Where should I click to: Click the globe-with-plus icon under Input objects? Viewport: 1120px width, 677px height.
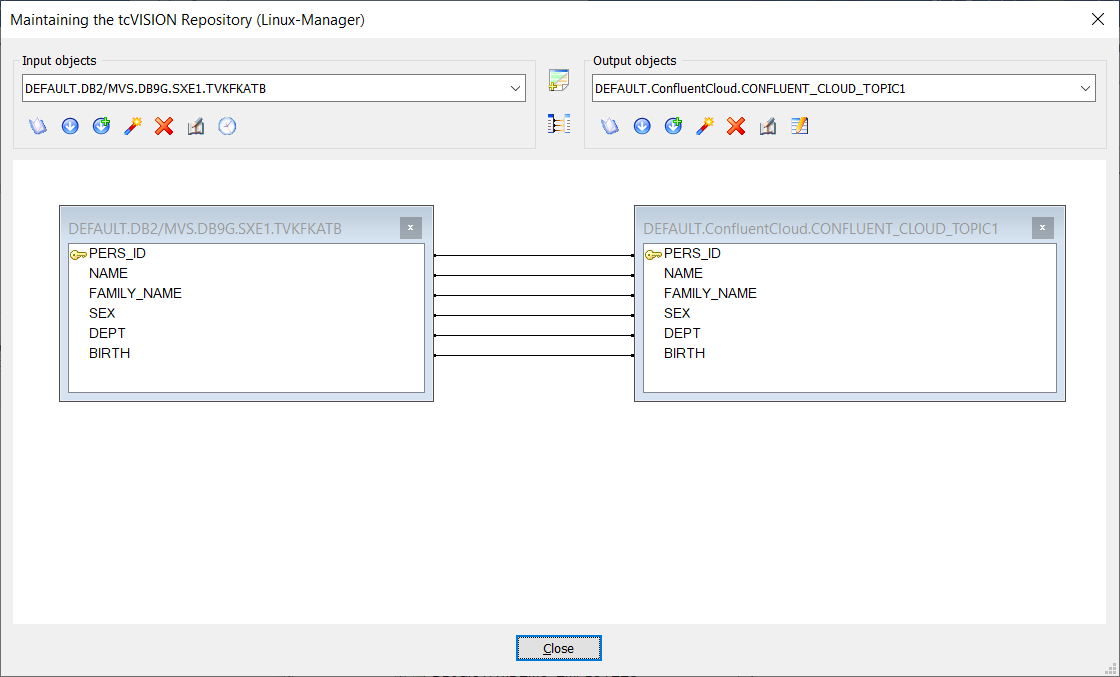(101, 126)
